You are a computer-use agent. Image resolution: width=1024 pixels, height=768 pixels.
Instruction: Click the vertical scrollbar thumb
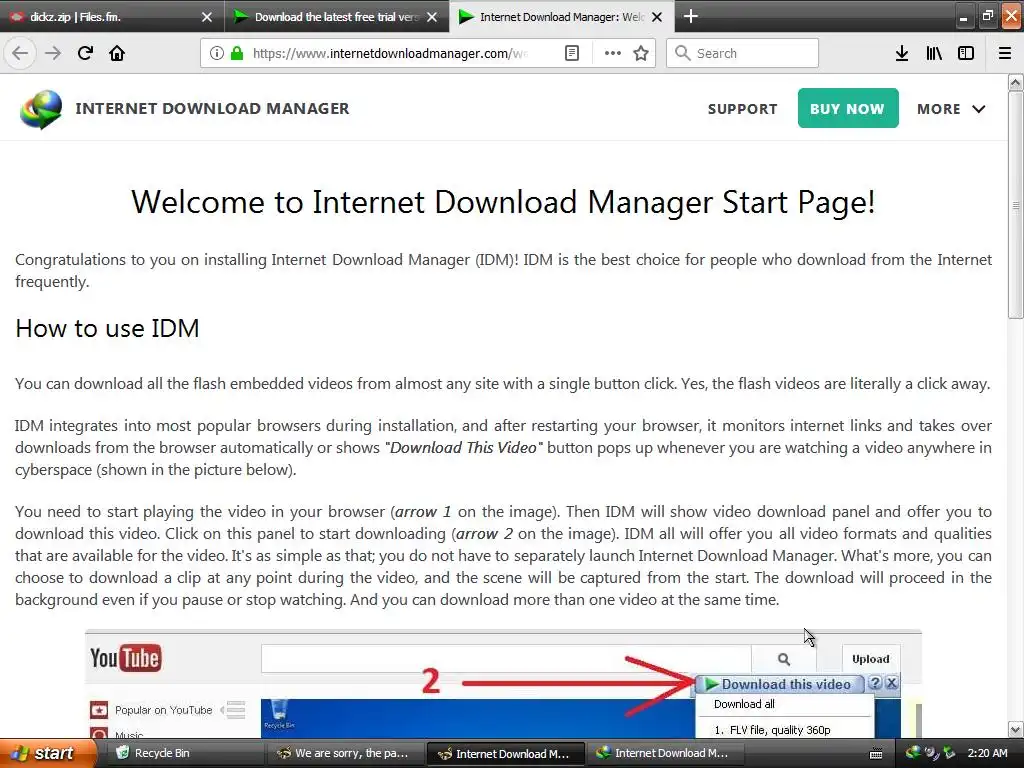(x=1015, y=205)
